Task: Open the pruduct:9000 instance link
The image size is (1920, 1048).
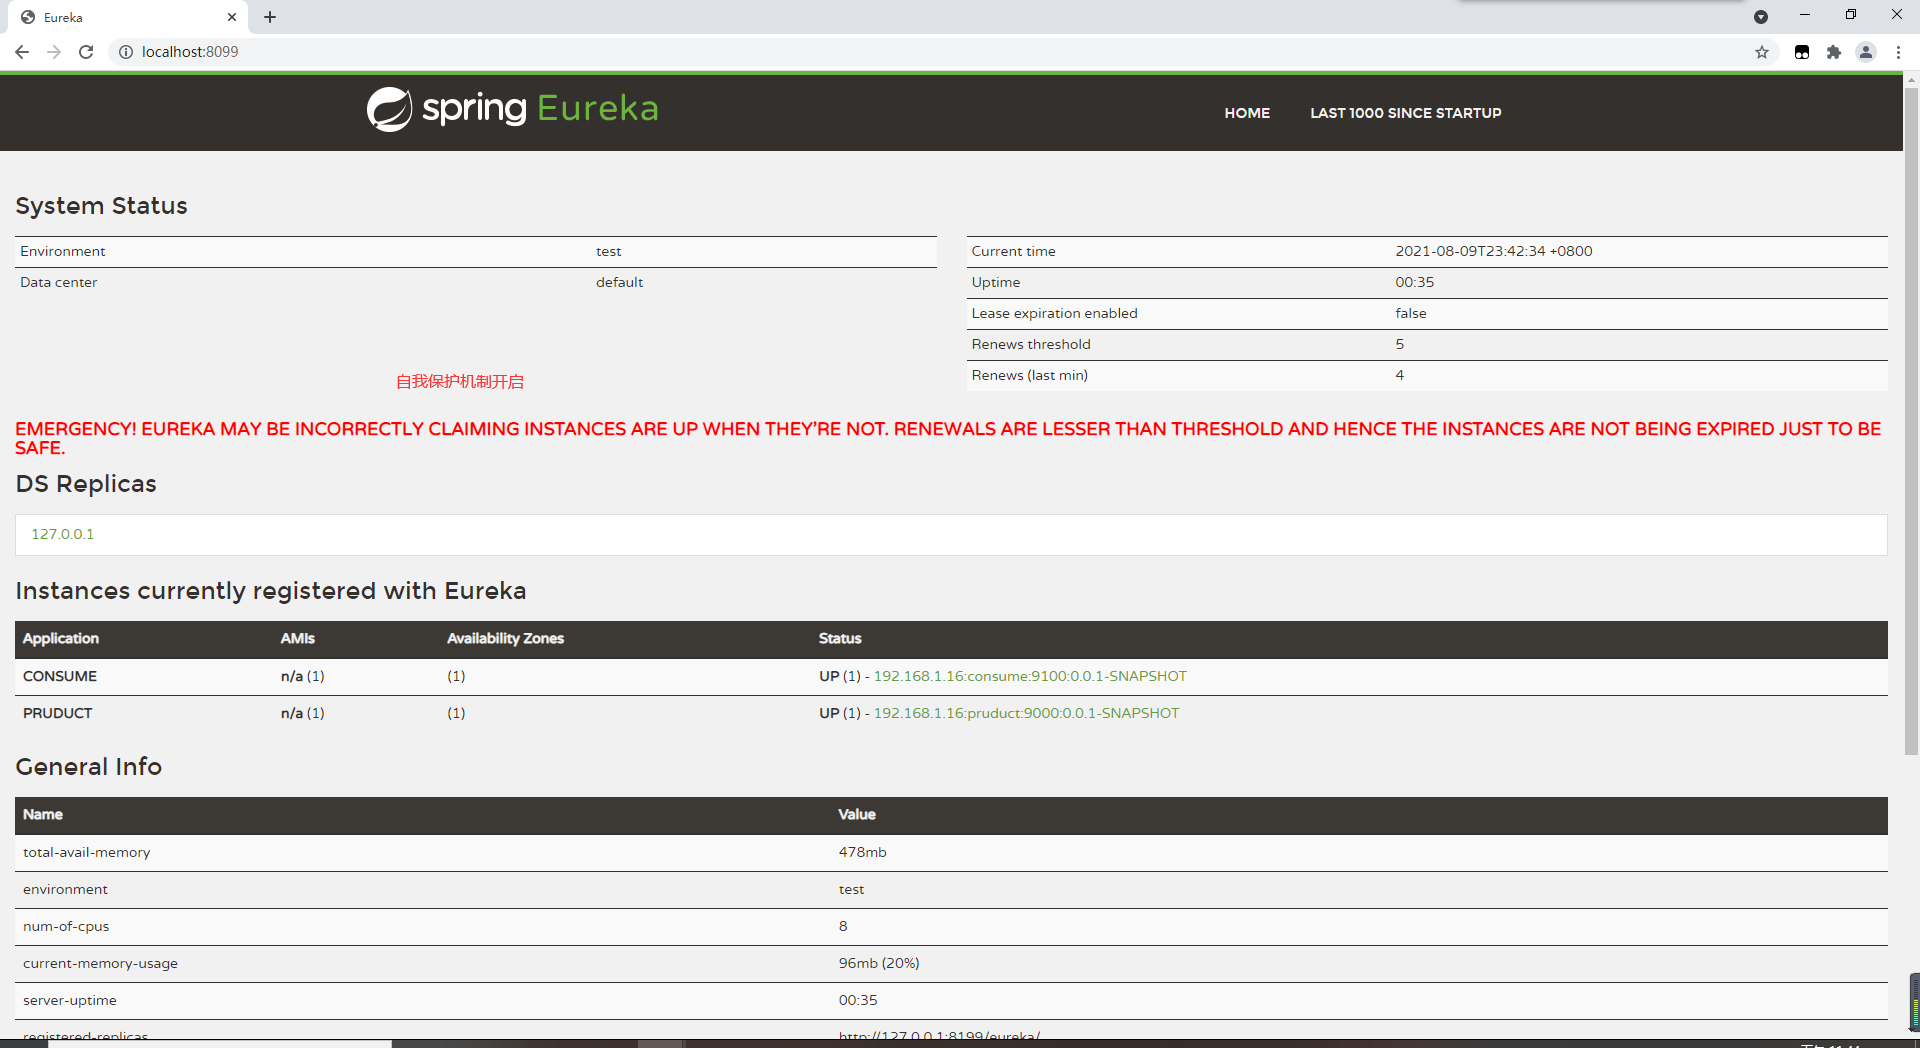Action: coord(1026,713)
